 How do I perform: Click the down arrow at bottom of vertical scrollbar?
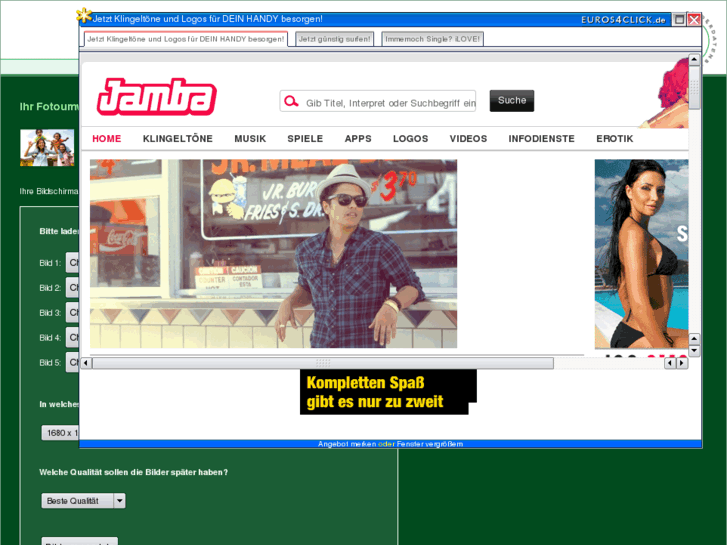point(694,351)
